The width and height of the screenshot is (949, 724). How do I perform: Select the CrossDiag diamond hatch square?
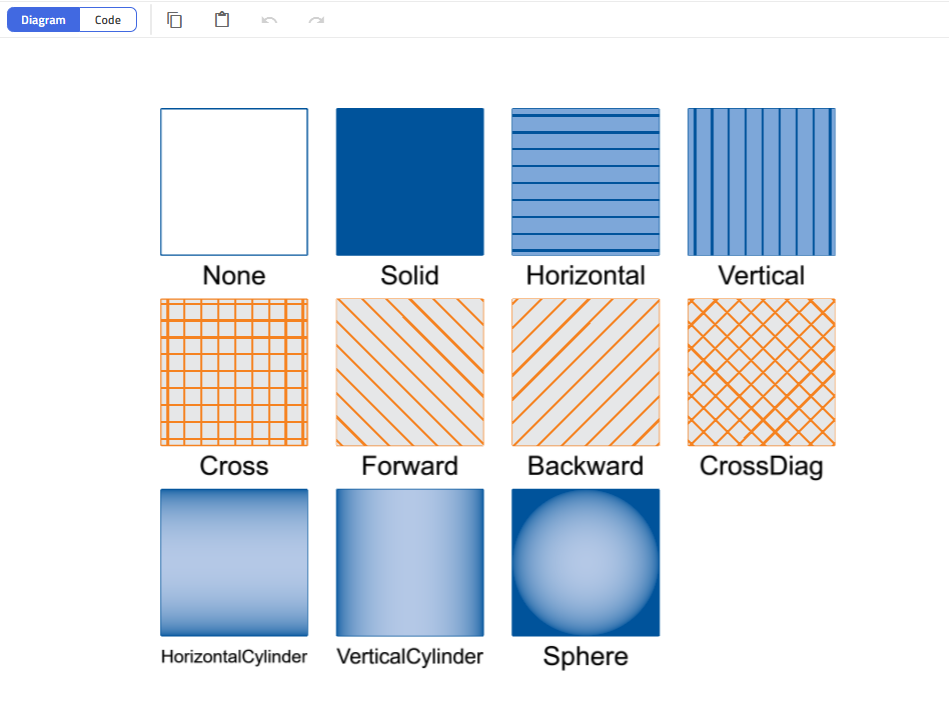coord(762,372)
